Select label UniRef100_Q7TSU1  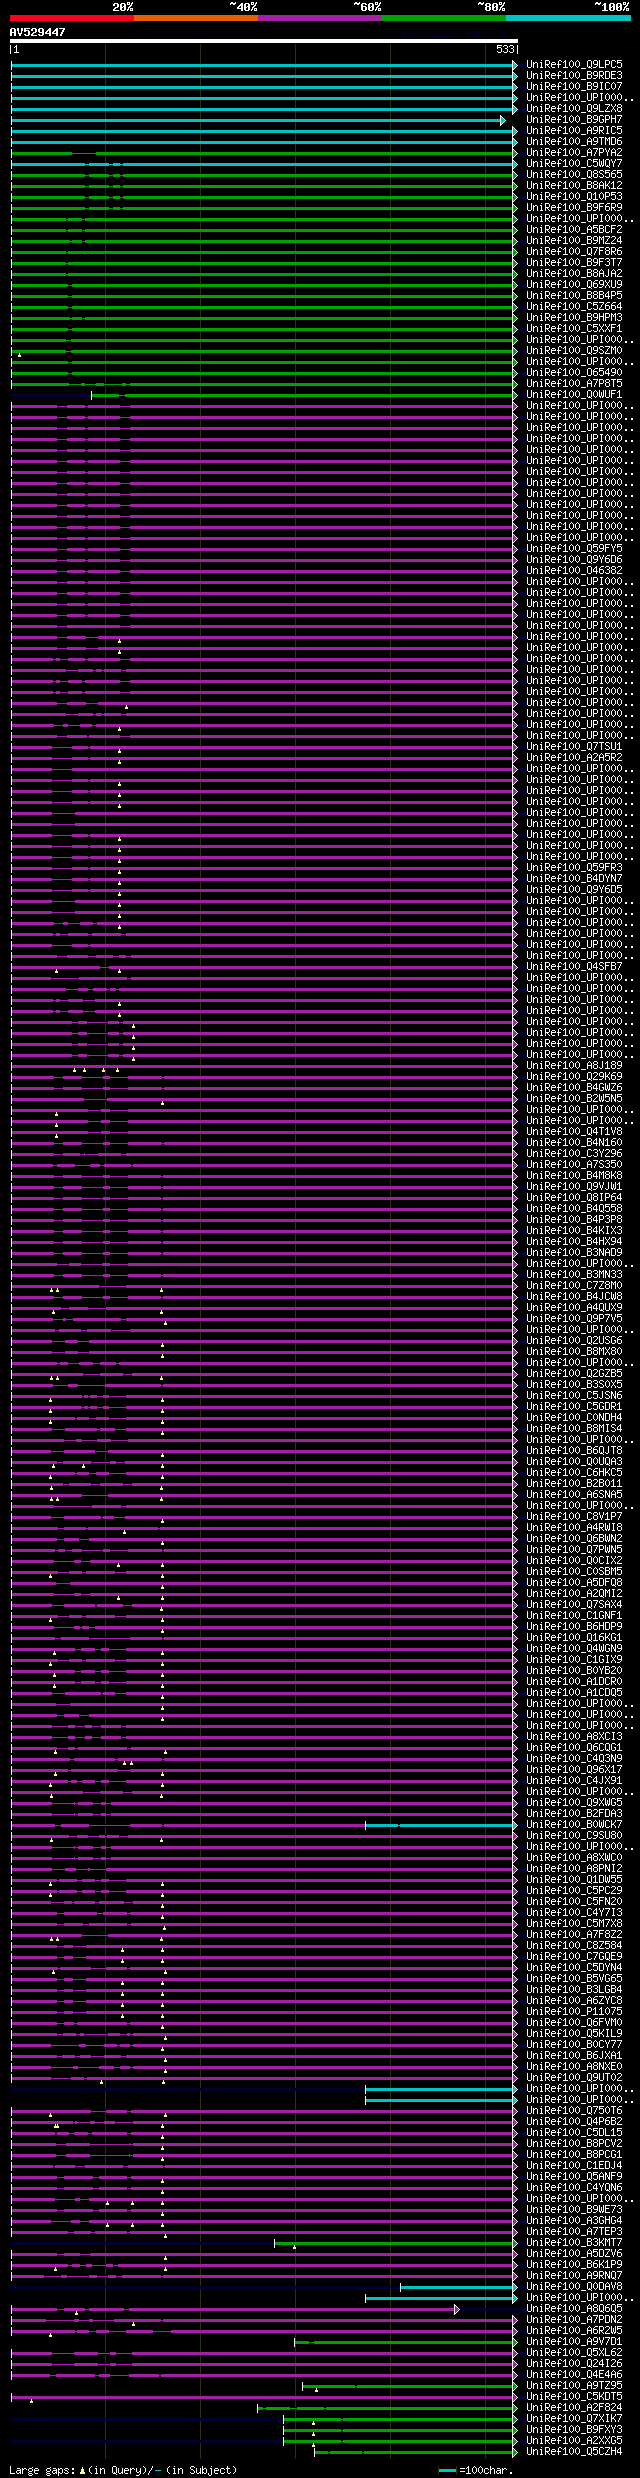click(574, 746)
